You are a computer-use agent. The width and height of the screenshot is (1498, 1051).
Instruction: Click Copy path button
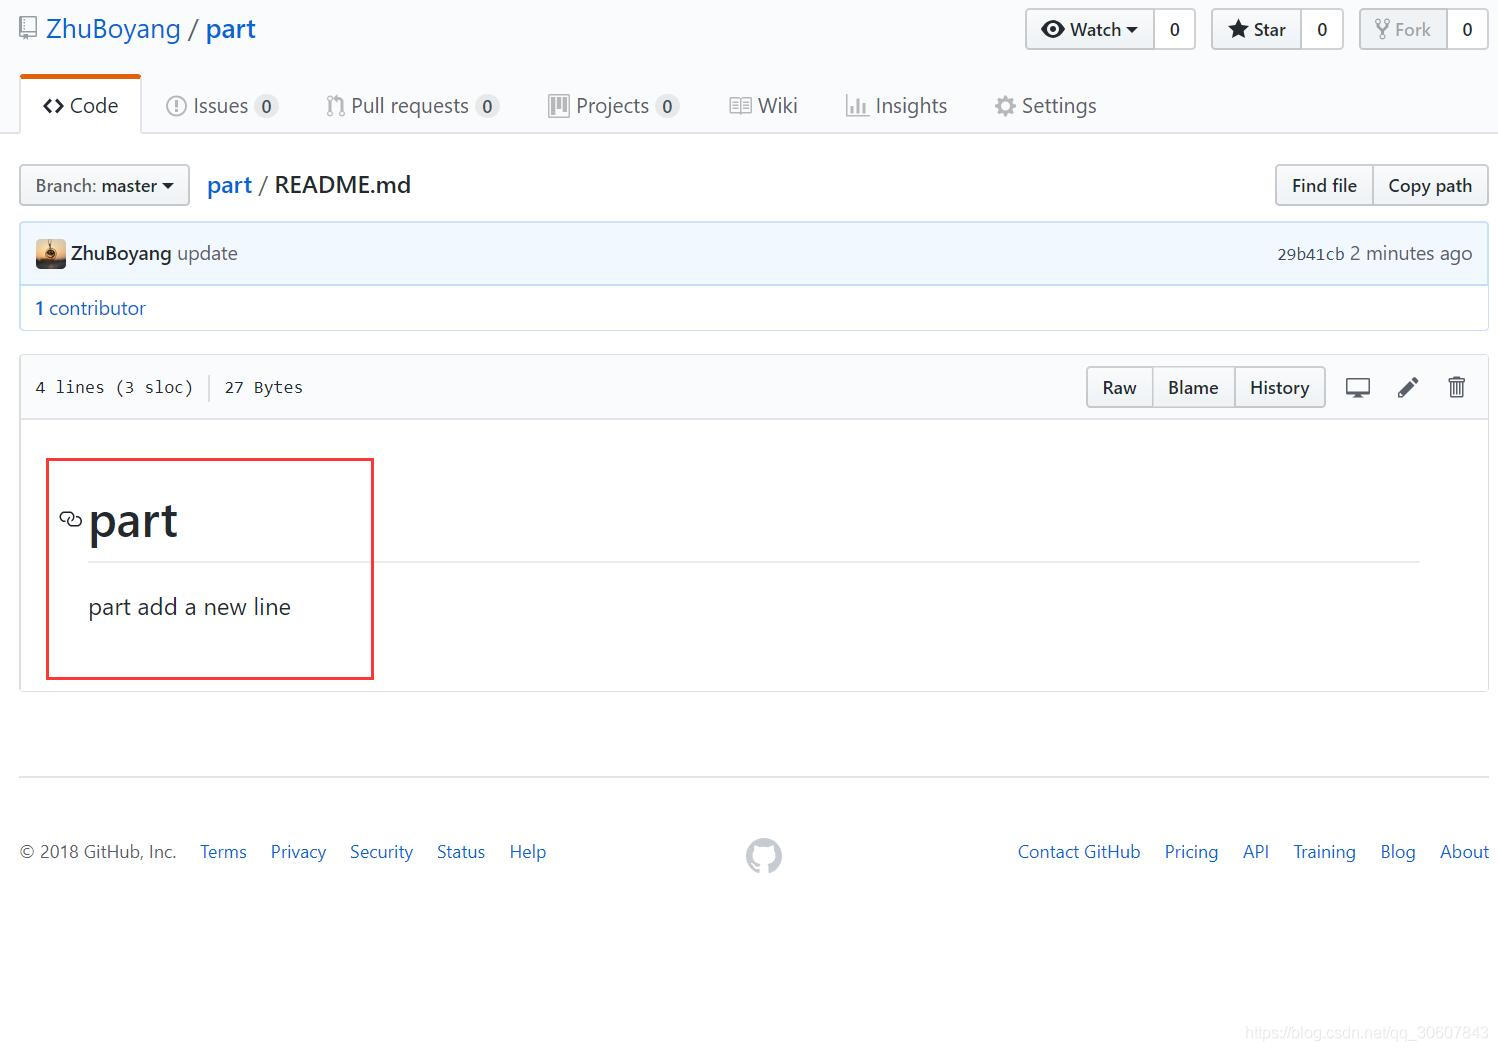1430,185
